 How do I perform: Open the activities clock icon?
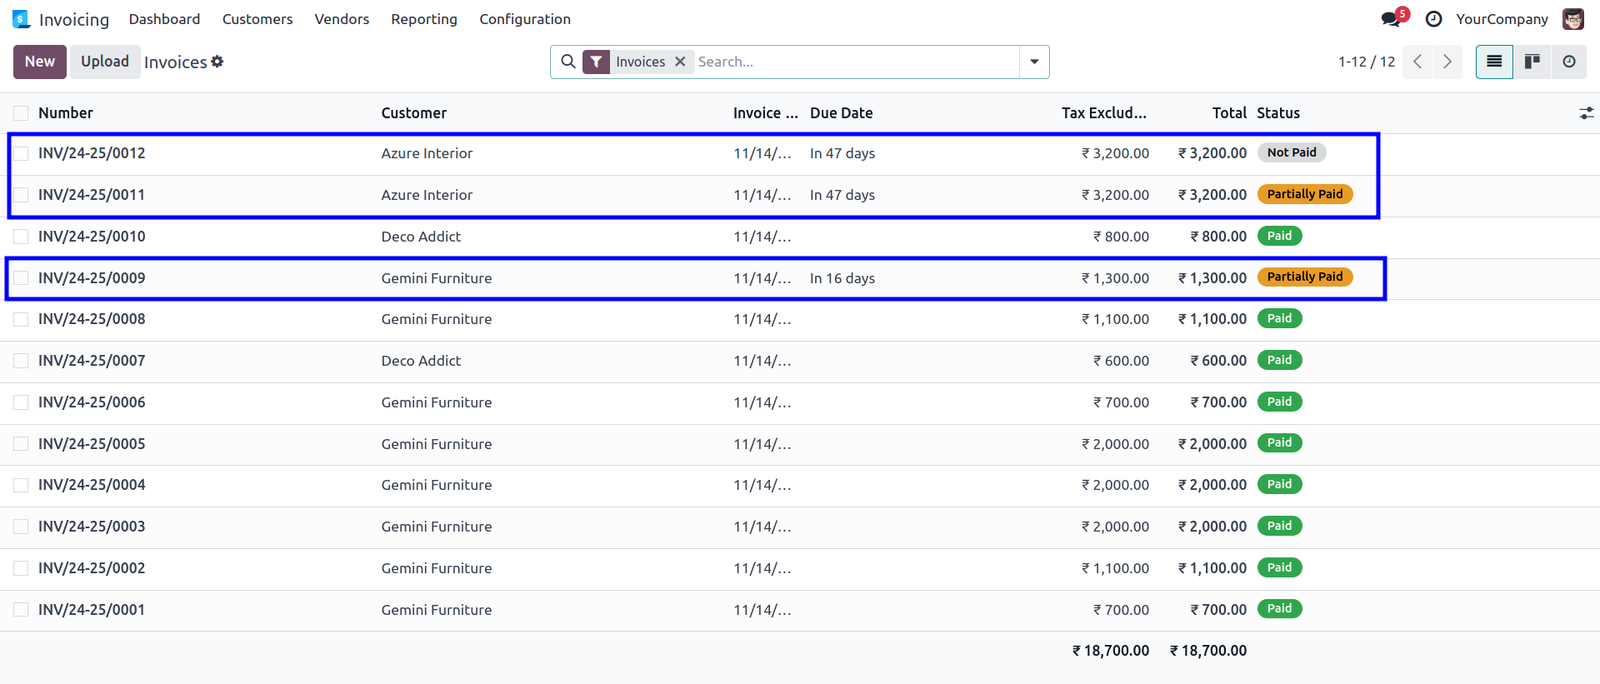click(1433, 19)
